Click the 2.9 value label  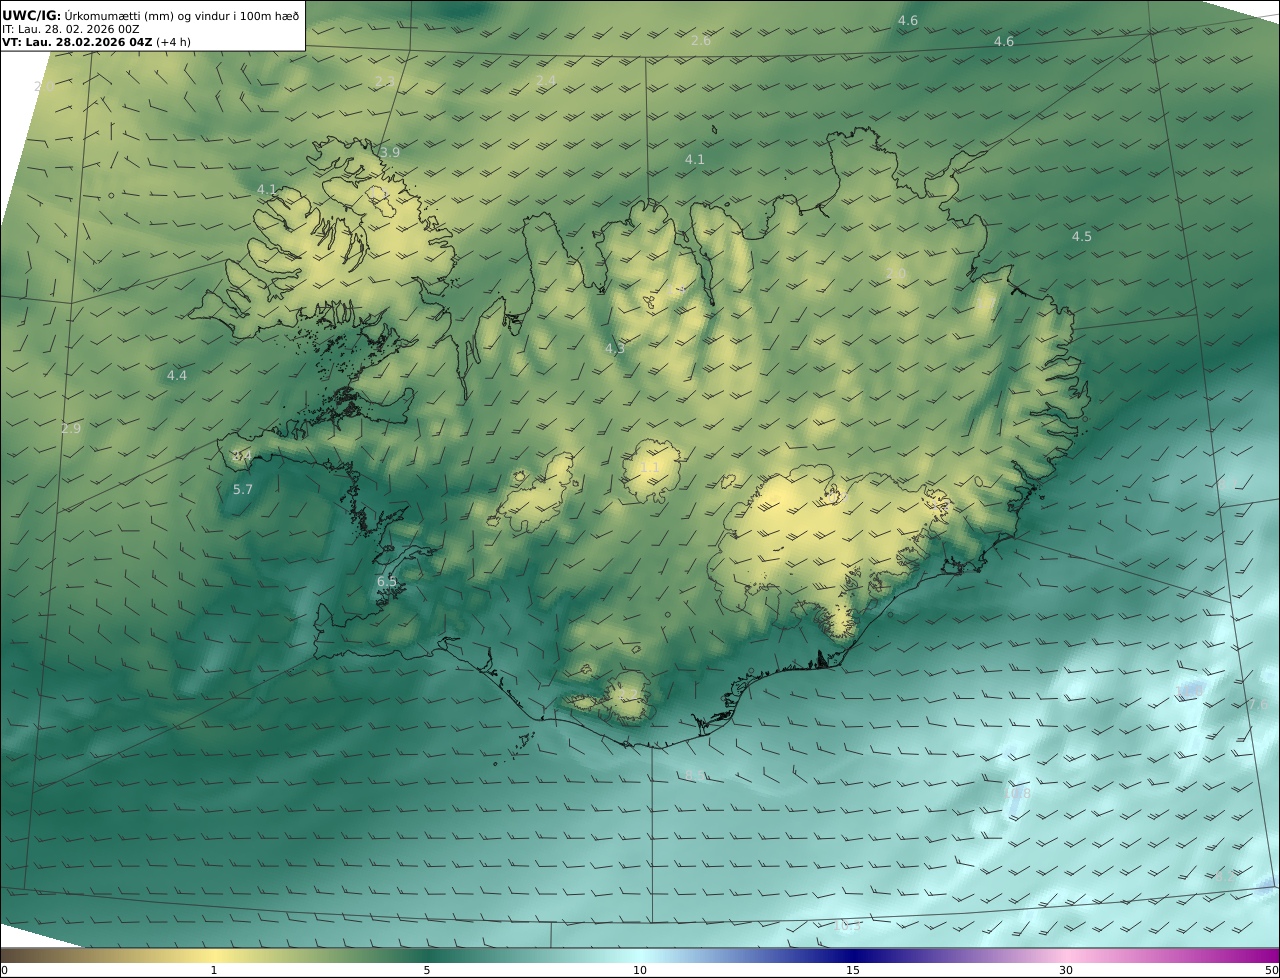70,429
